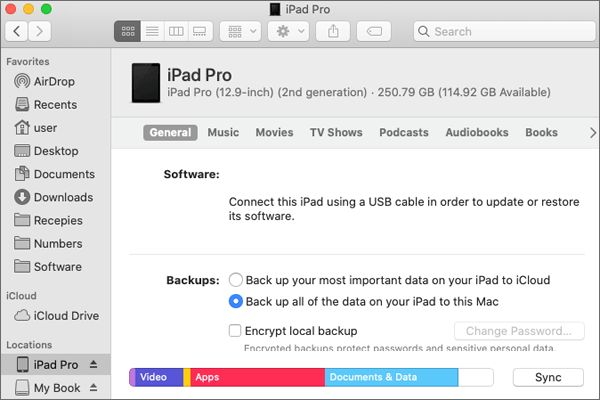Click the Apps segment in storage bar
The image size is (600, 400).
click(257, 377)
